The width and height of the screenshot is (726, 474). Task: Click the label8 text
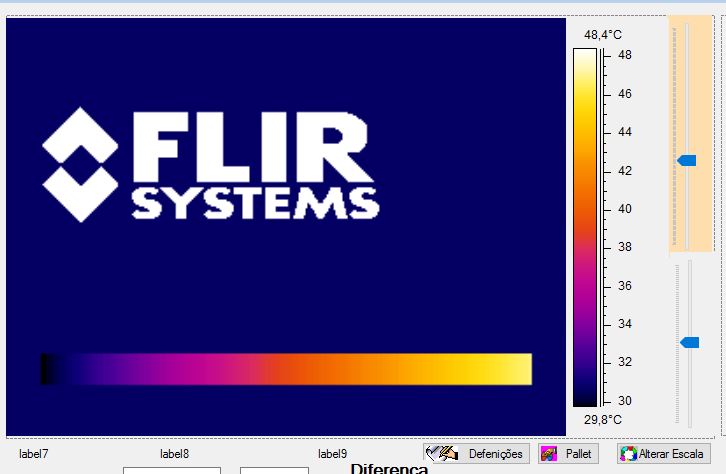[x=175, y=454]
